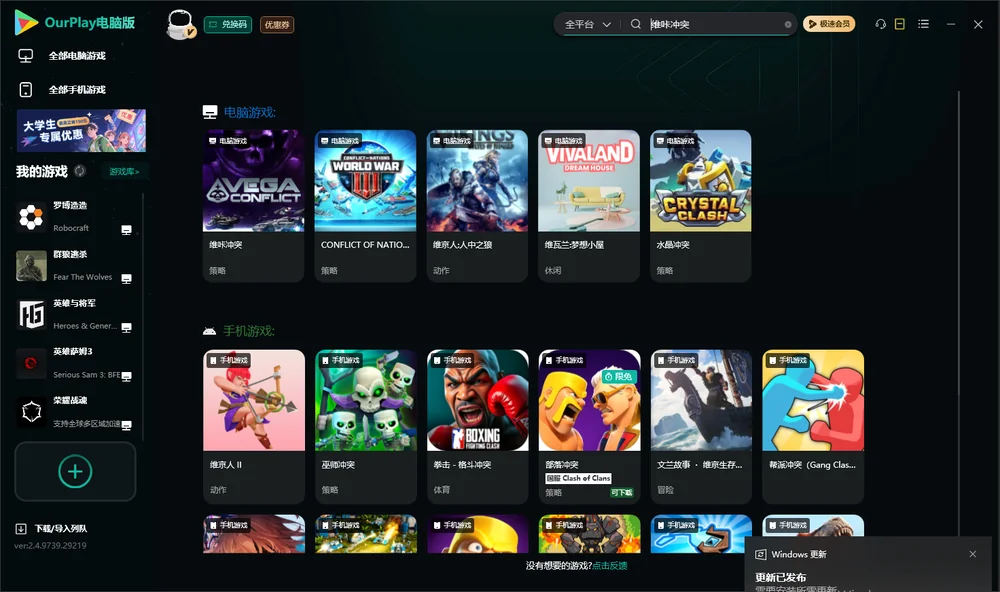Open Serious Sam 3: BFE entry
This screenshot has width=1000, height=592.
(x=75, y=363)
